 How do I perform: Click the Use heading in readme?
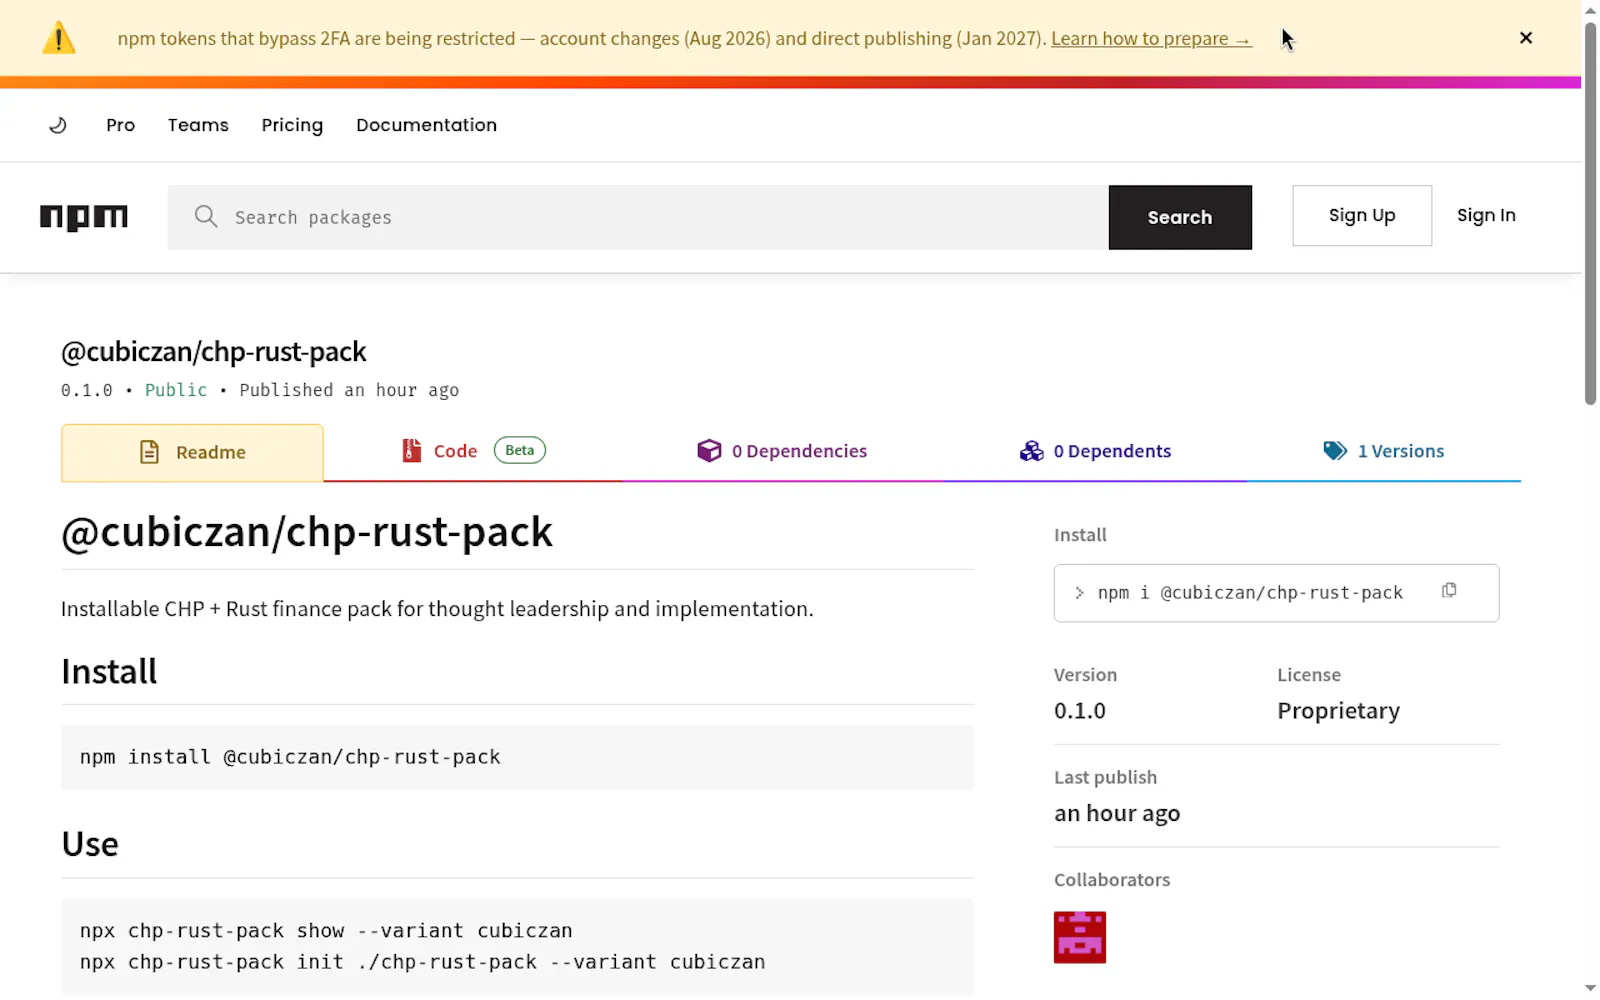click(x=90, y=844)
